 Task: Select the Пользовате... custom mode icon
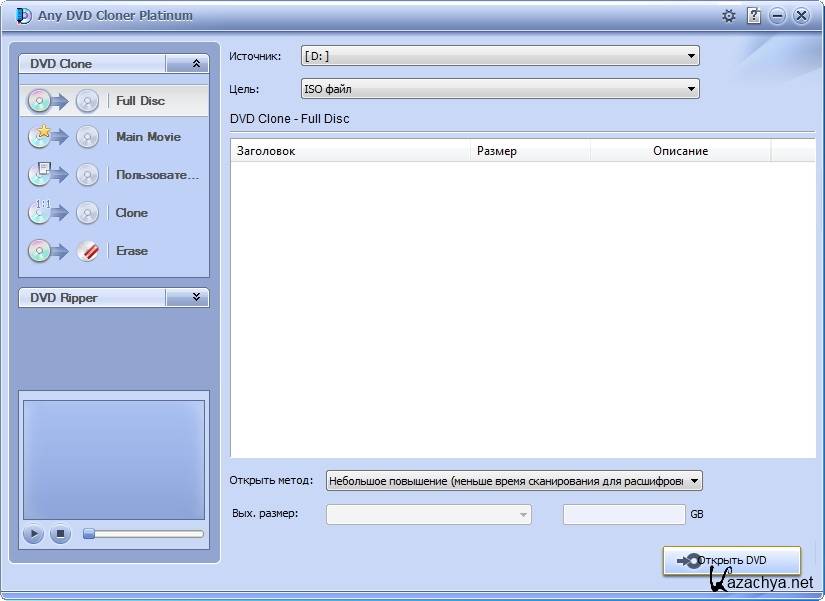pos(63,175)
